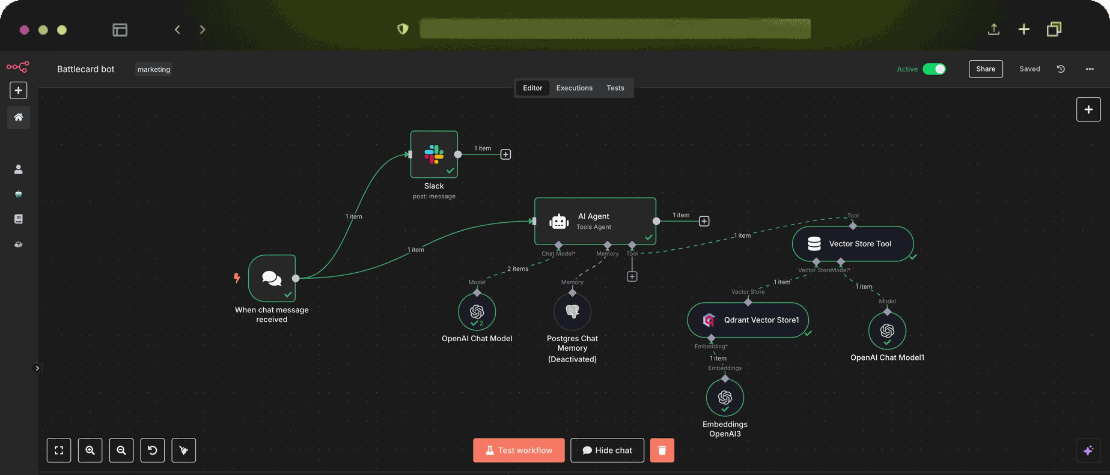Toggle the Active workflow switch
The image size is (1110, 475).
click(x=934, y=69)
